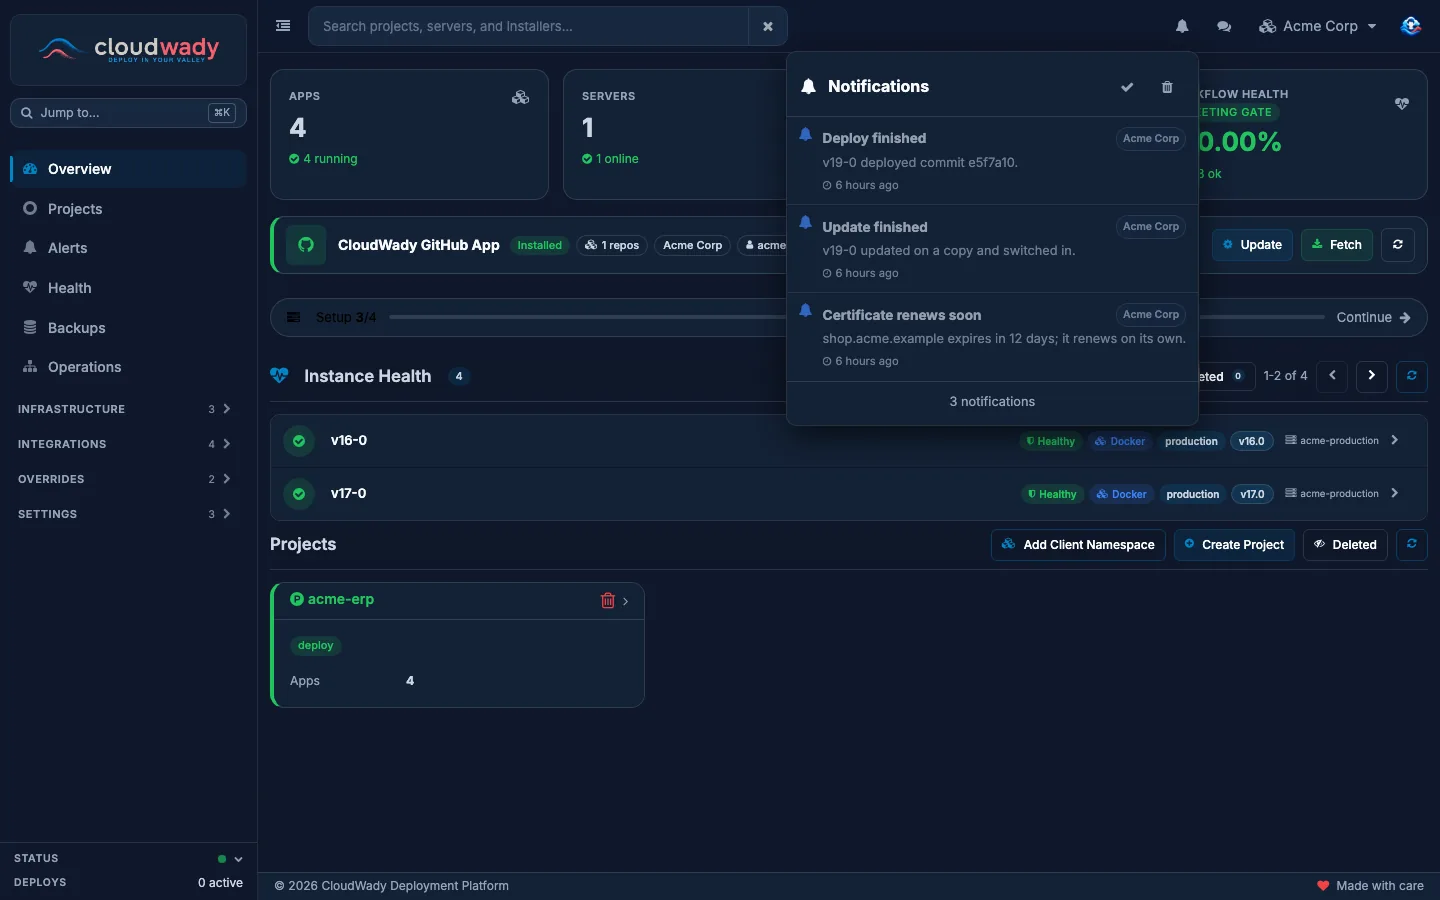Refresh the GitHub App panel
Screen dimensions: 1440x900
(1397, 245)
